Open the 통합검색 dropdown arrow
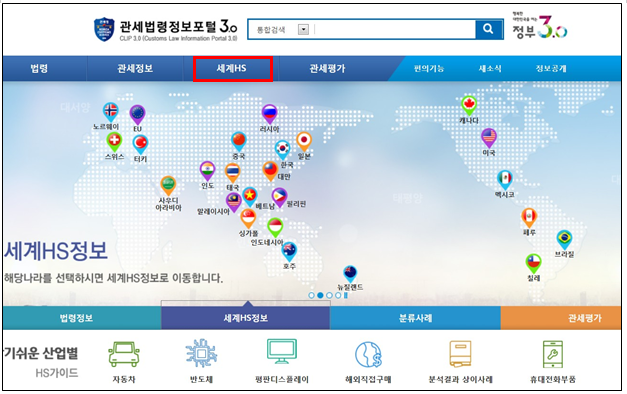Screen dimensions: 627x394 pyautogui.click(x=303, y=30)
